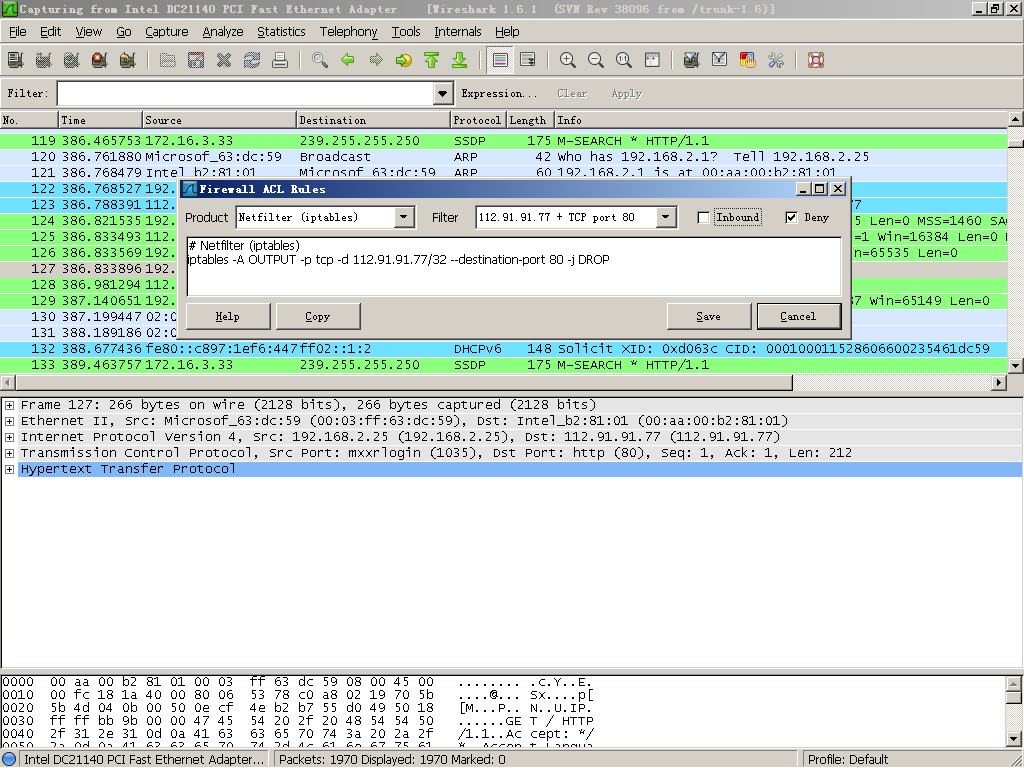The height and width of the screenshot is (768, 1024).
Task: Select packet 119 SSDP M-SEARCH row
Action: [504, 140]
